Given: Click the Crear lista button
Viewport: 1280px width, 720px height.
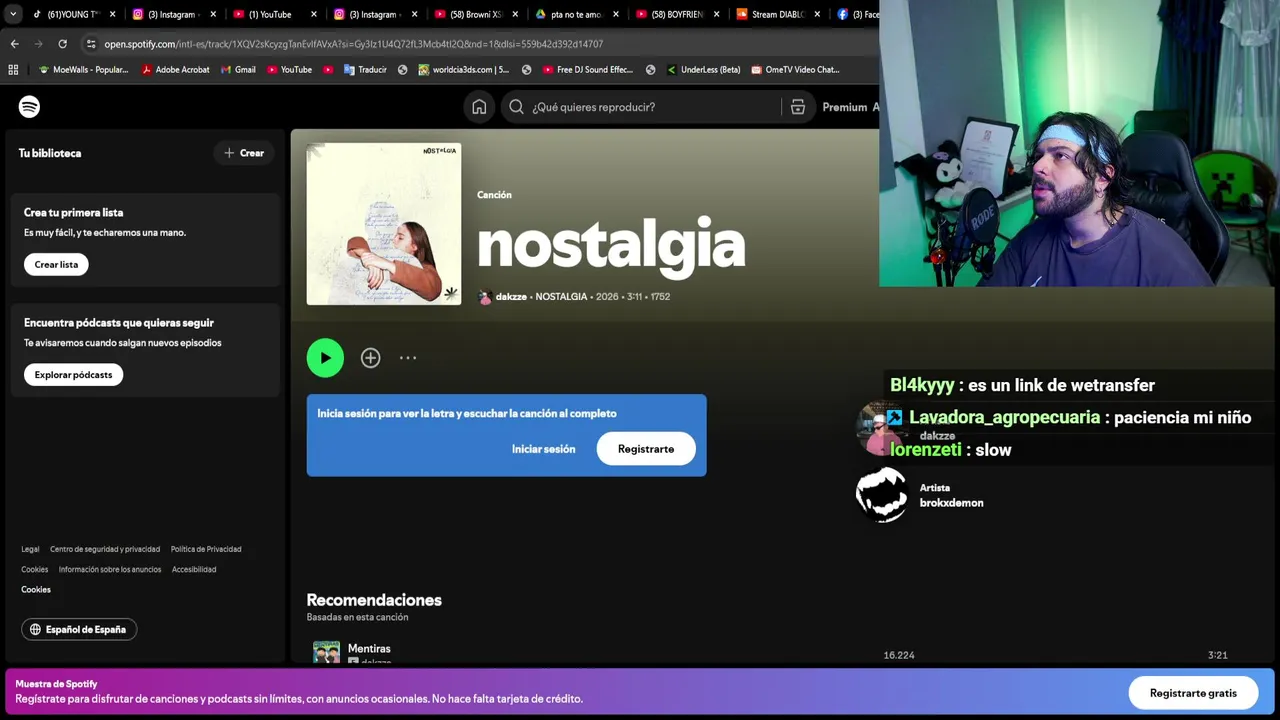Looking at the screenshot, I should tap(56, 264).
